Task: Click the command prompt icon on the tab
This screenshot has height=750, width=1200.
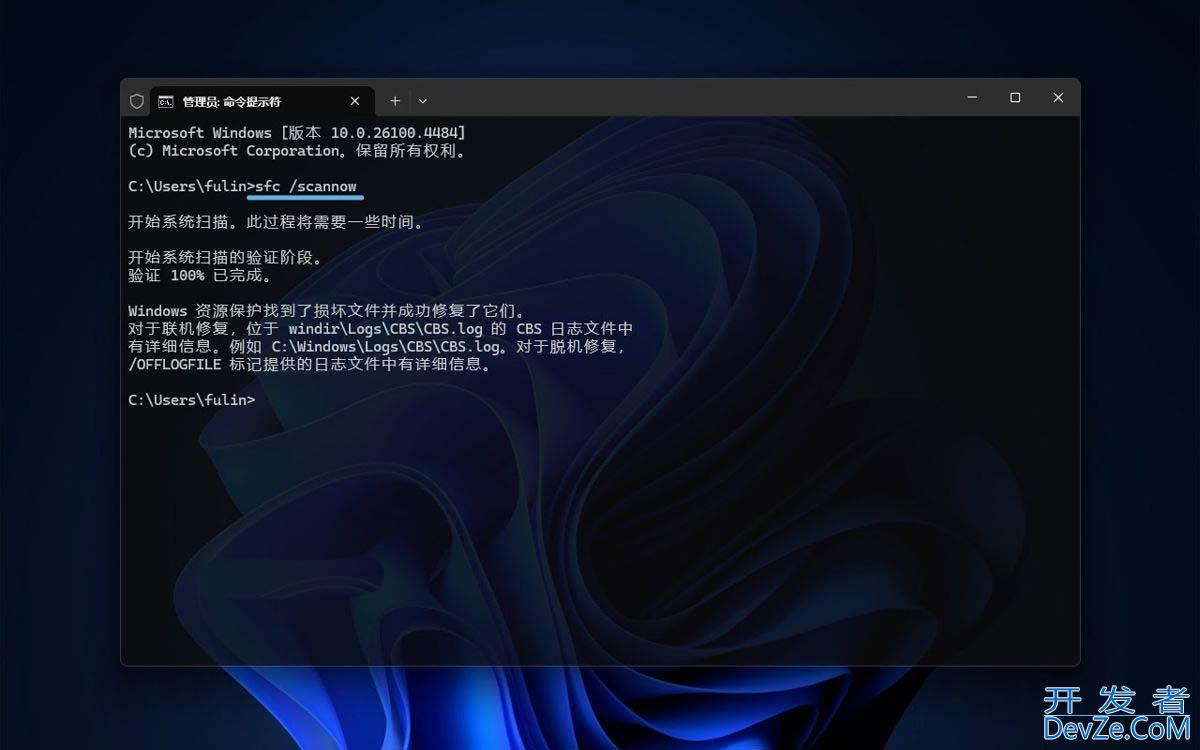Action: [166, 101]
